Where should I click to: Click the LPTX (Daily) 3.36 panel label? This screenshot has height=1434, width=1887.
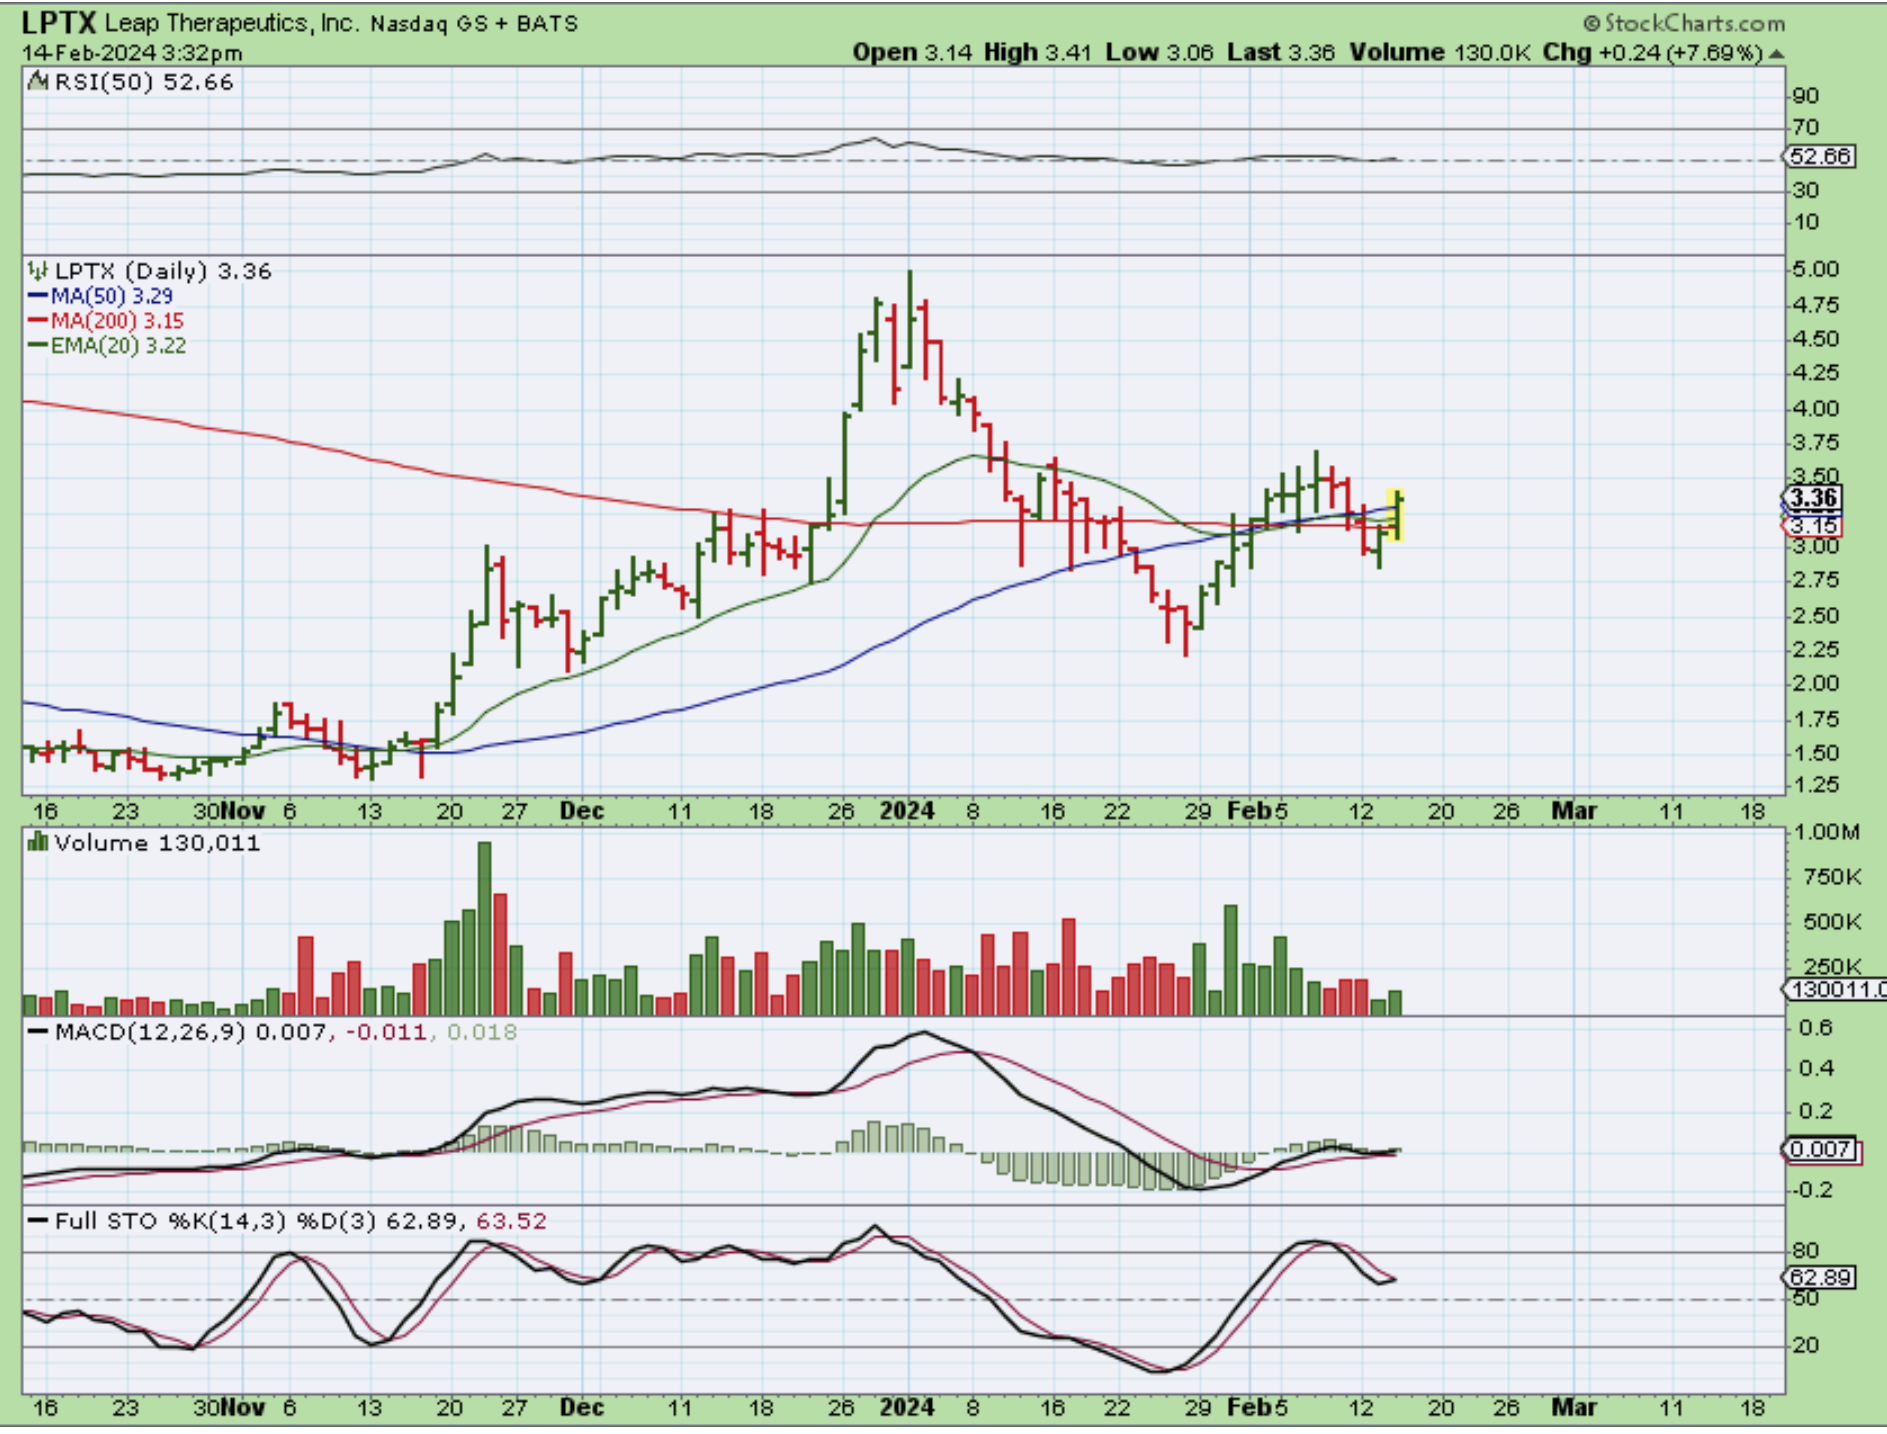tap(162, 271)
